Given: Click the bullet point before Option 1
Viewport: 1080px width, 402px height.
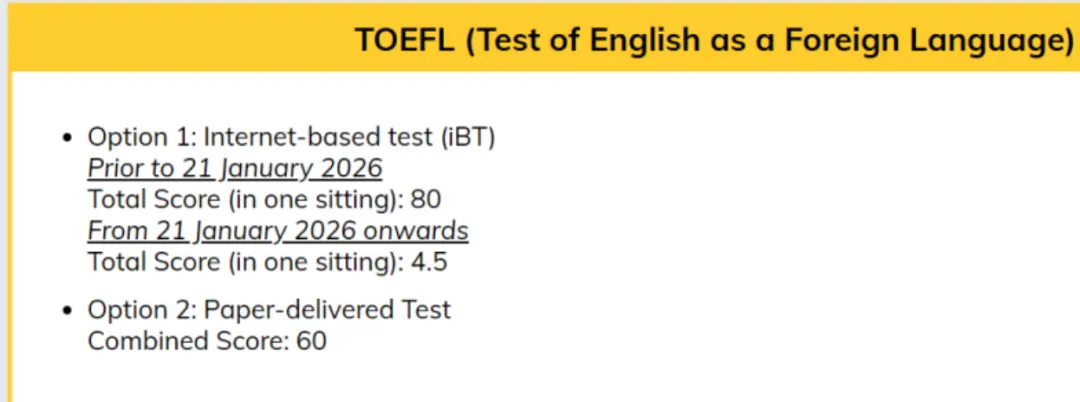Looking at the screenshot, I should coord(67,138).
